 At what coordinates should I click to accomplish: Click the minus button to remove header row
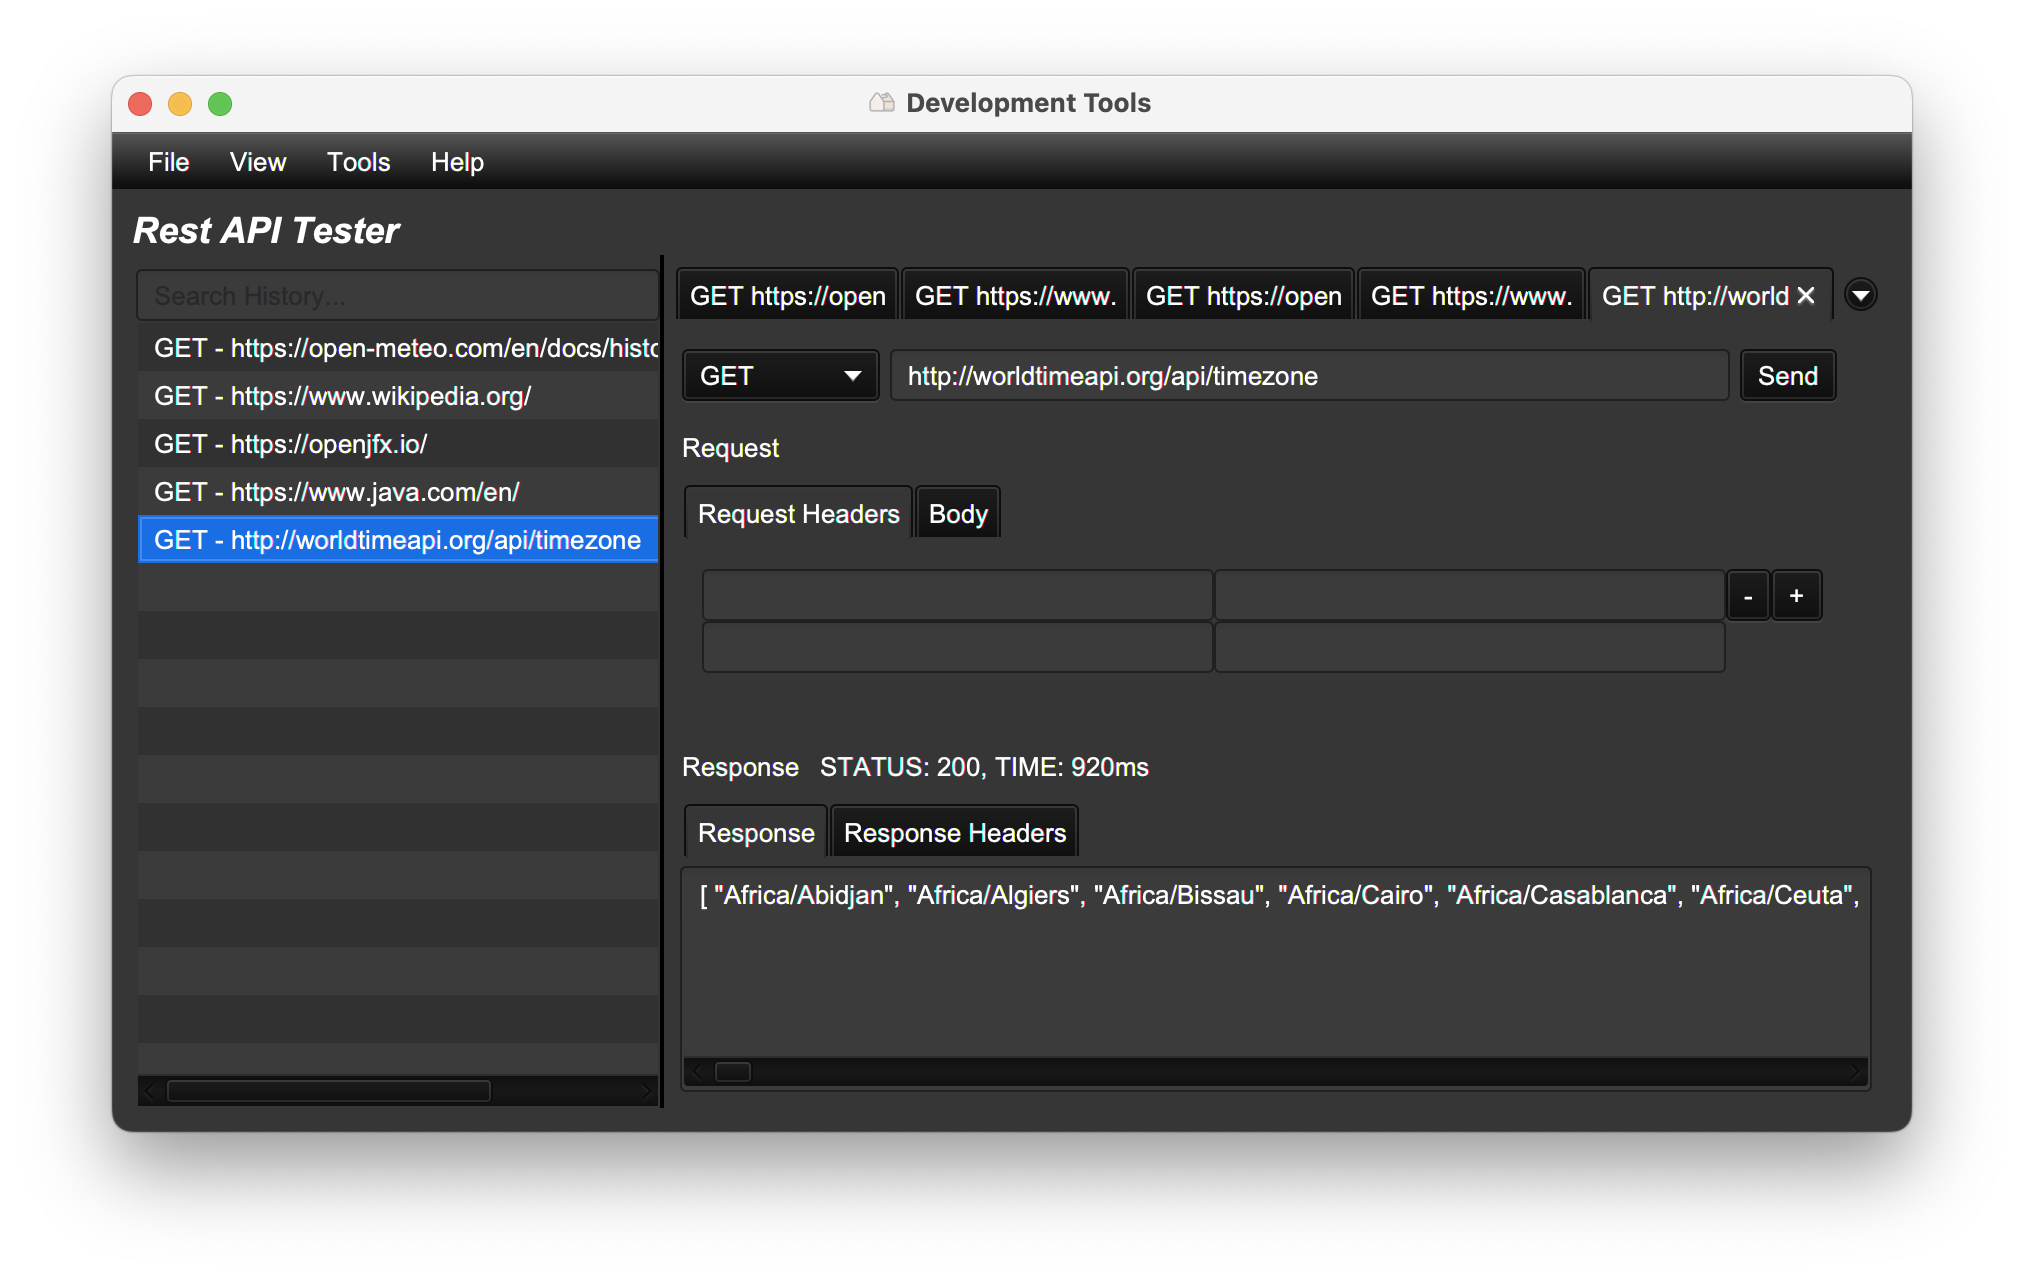(1747, 596)
